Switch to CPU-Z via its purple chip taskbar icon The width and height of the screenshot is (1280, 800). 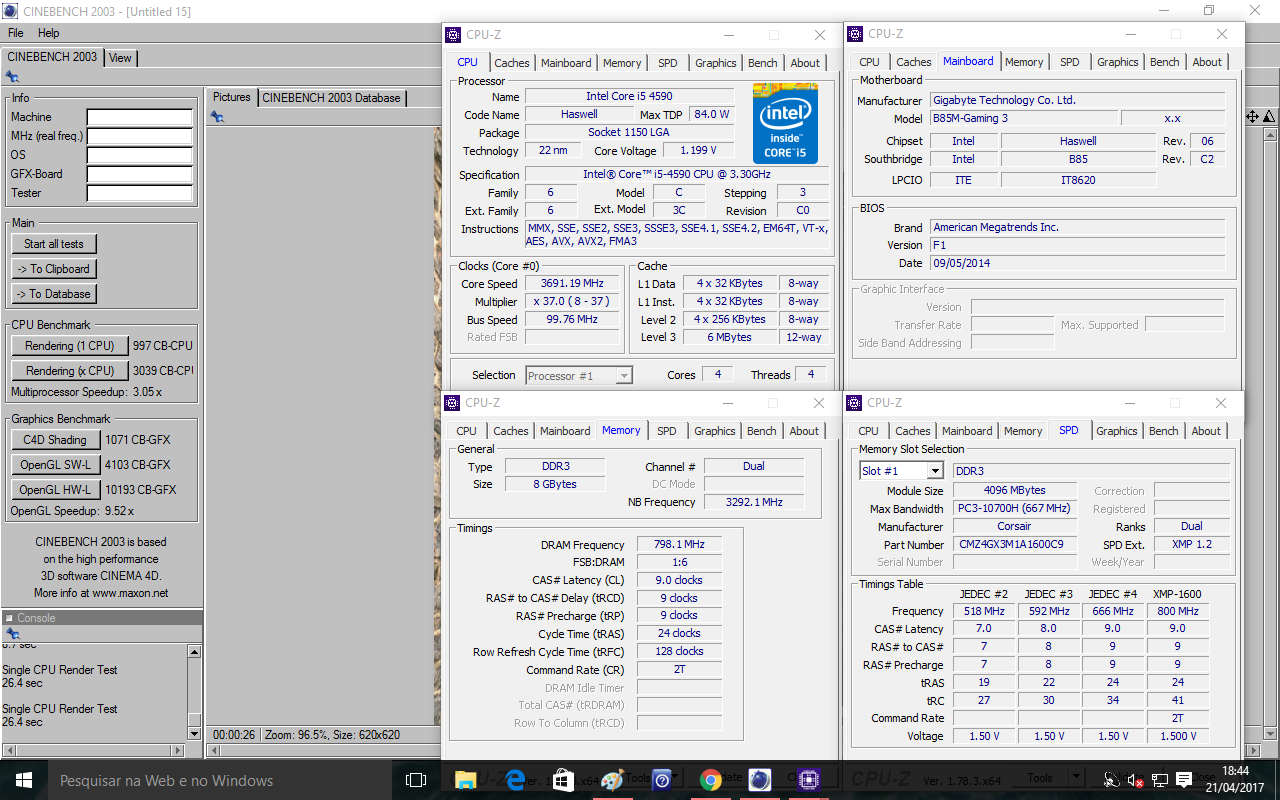pyautogui.click(x=808, y=780)
